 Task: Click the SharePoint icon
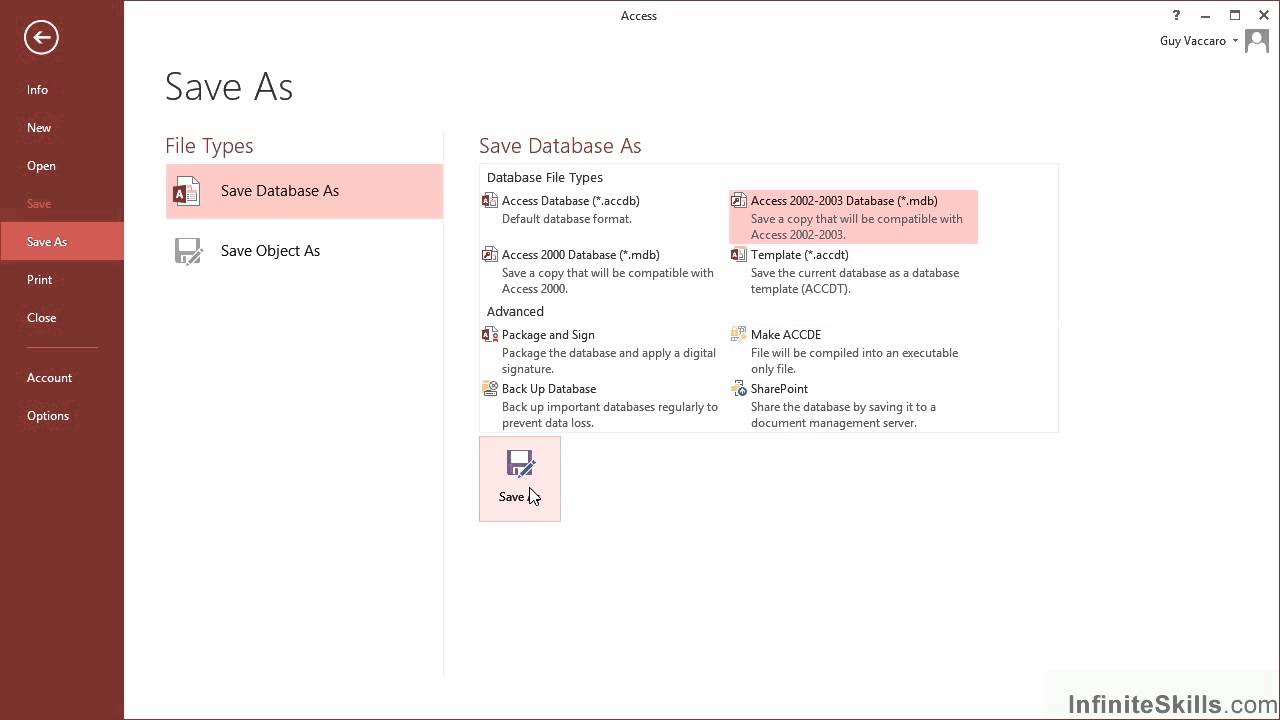point(739,389)
